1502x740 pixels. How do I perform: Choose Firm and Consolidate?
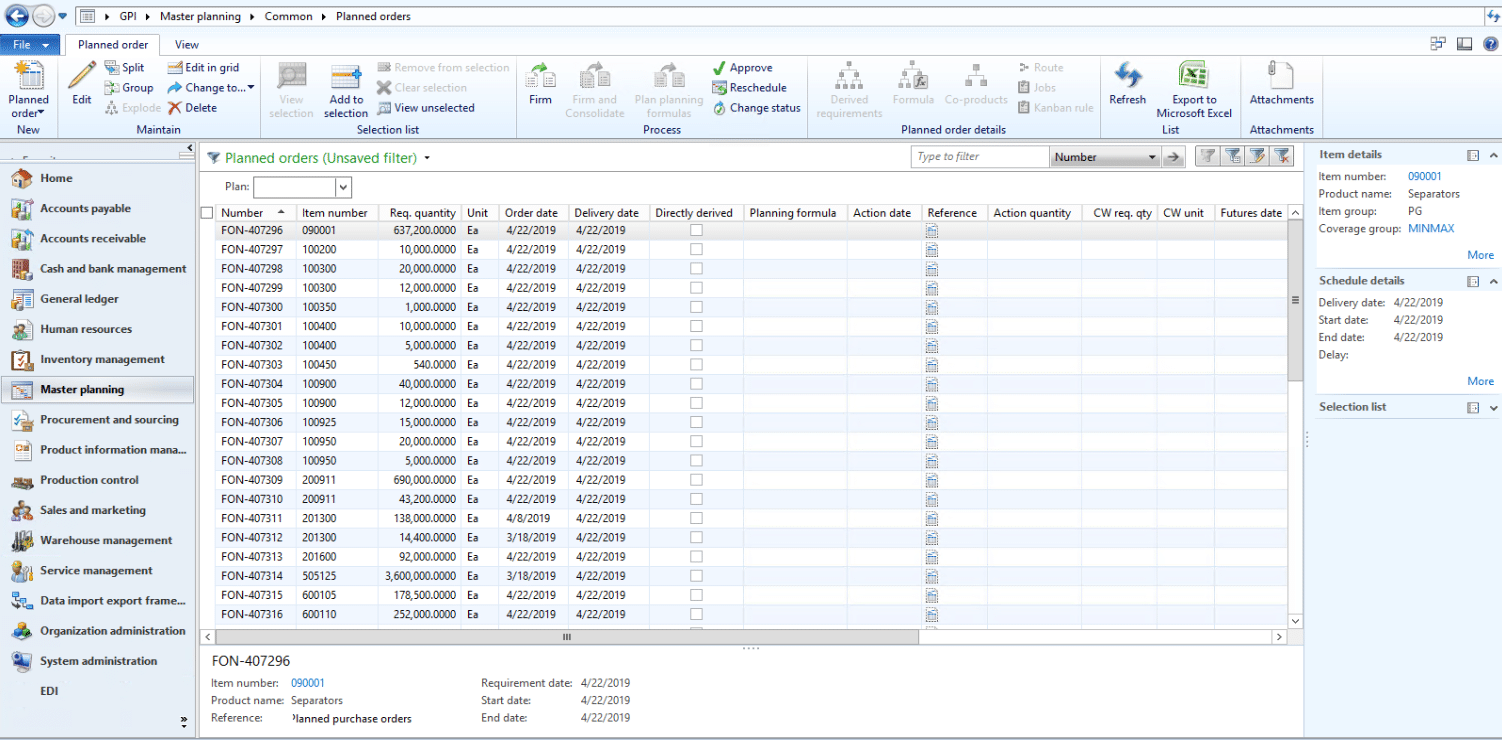(x=594, y=88)
